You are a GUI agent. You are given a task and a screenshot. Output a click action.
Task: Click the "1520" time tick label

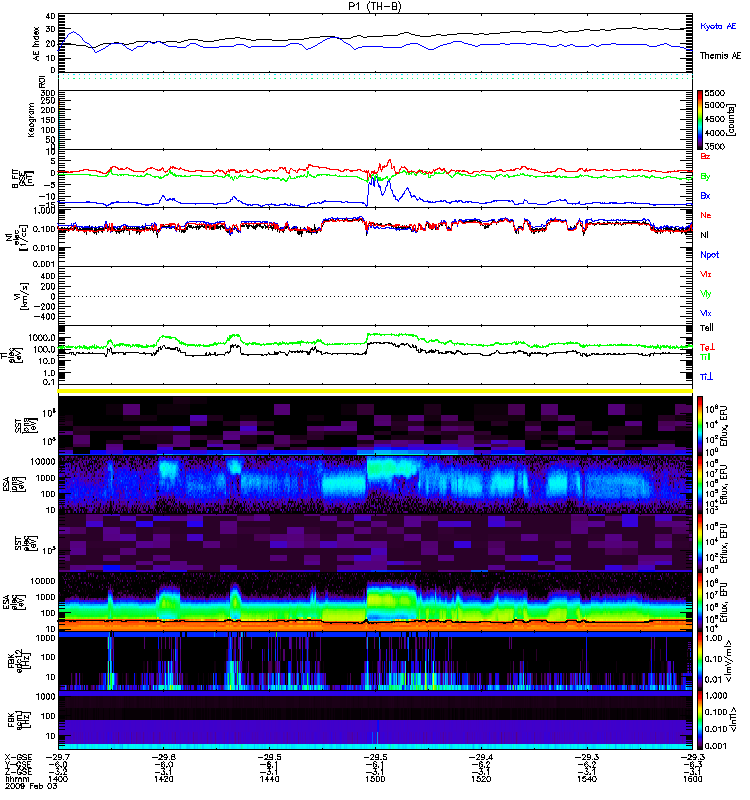(481, 779)
